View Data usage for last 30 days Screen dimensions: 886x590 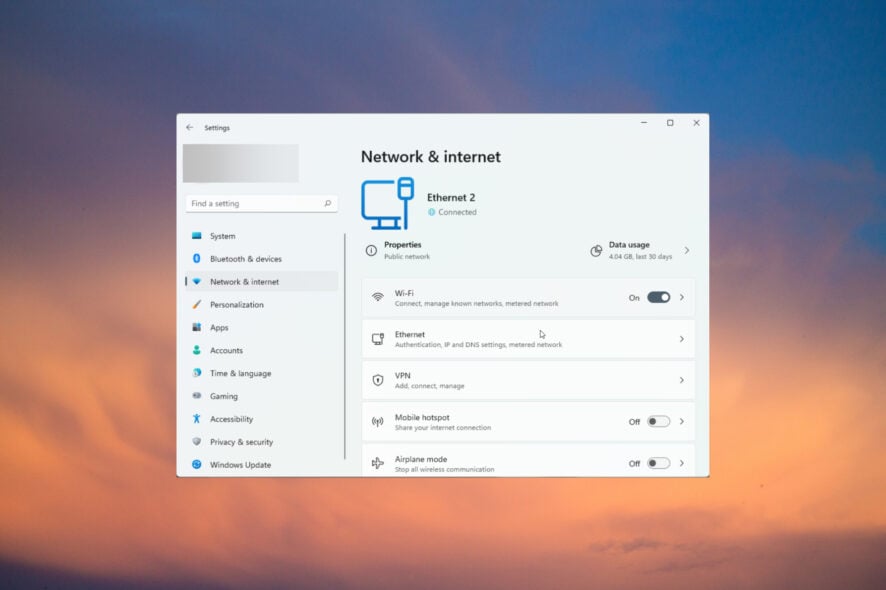[x=640, y=250]
